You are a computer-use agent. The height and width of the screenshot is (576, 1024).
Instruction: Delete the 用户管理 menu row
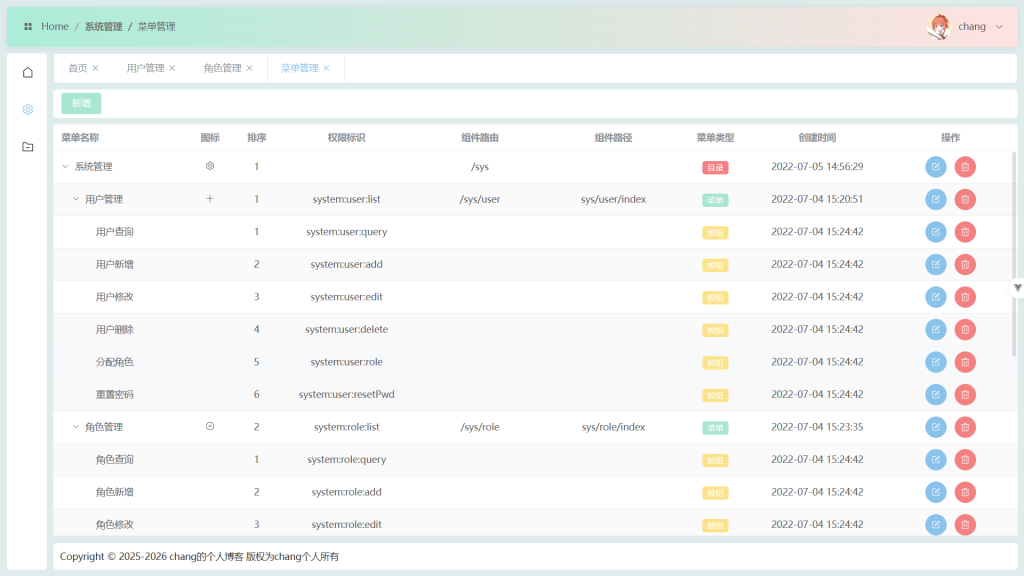point(964,199)
